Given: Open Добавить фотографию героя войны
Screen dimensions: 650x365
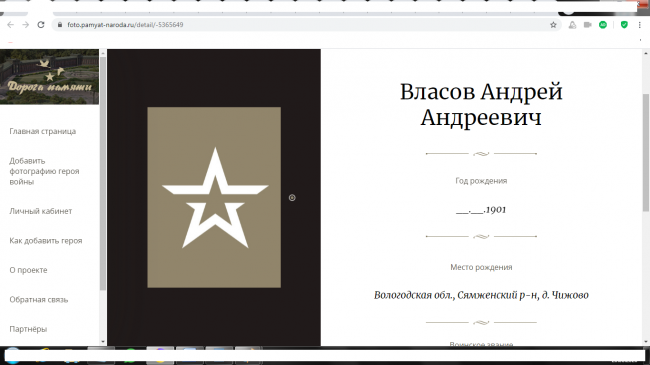Looking at the screenshot, I should pyautogui.click(x=44, y=171).
